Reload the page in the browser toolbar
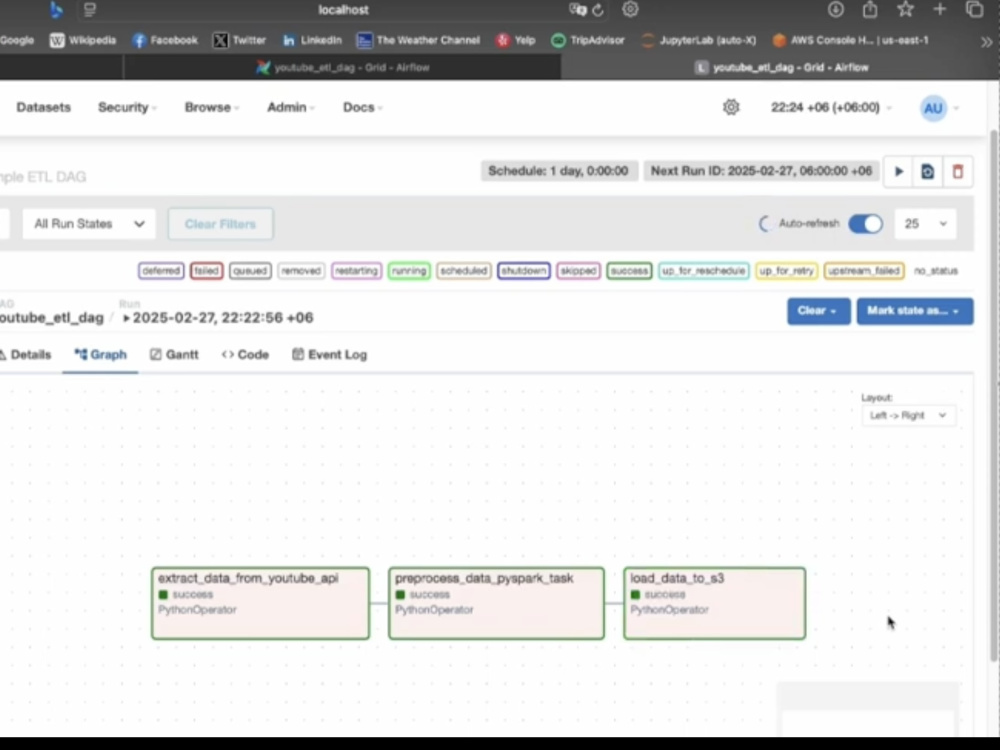The width and height of the screenshot is (1000, 750). [598, 10]
